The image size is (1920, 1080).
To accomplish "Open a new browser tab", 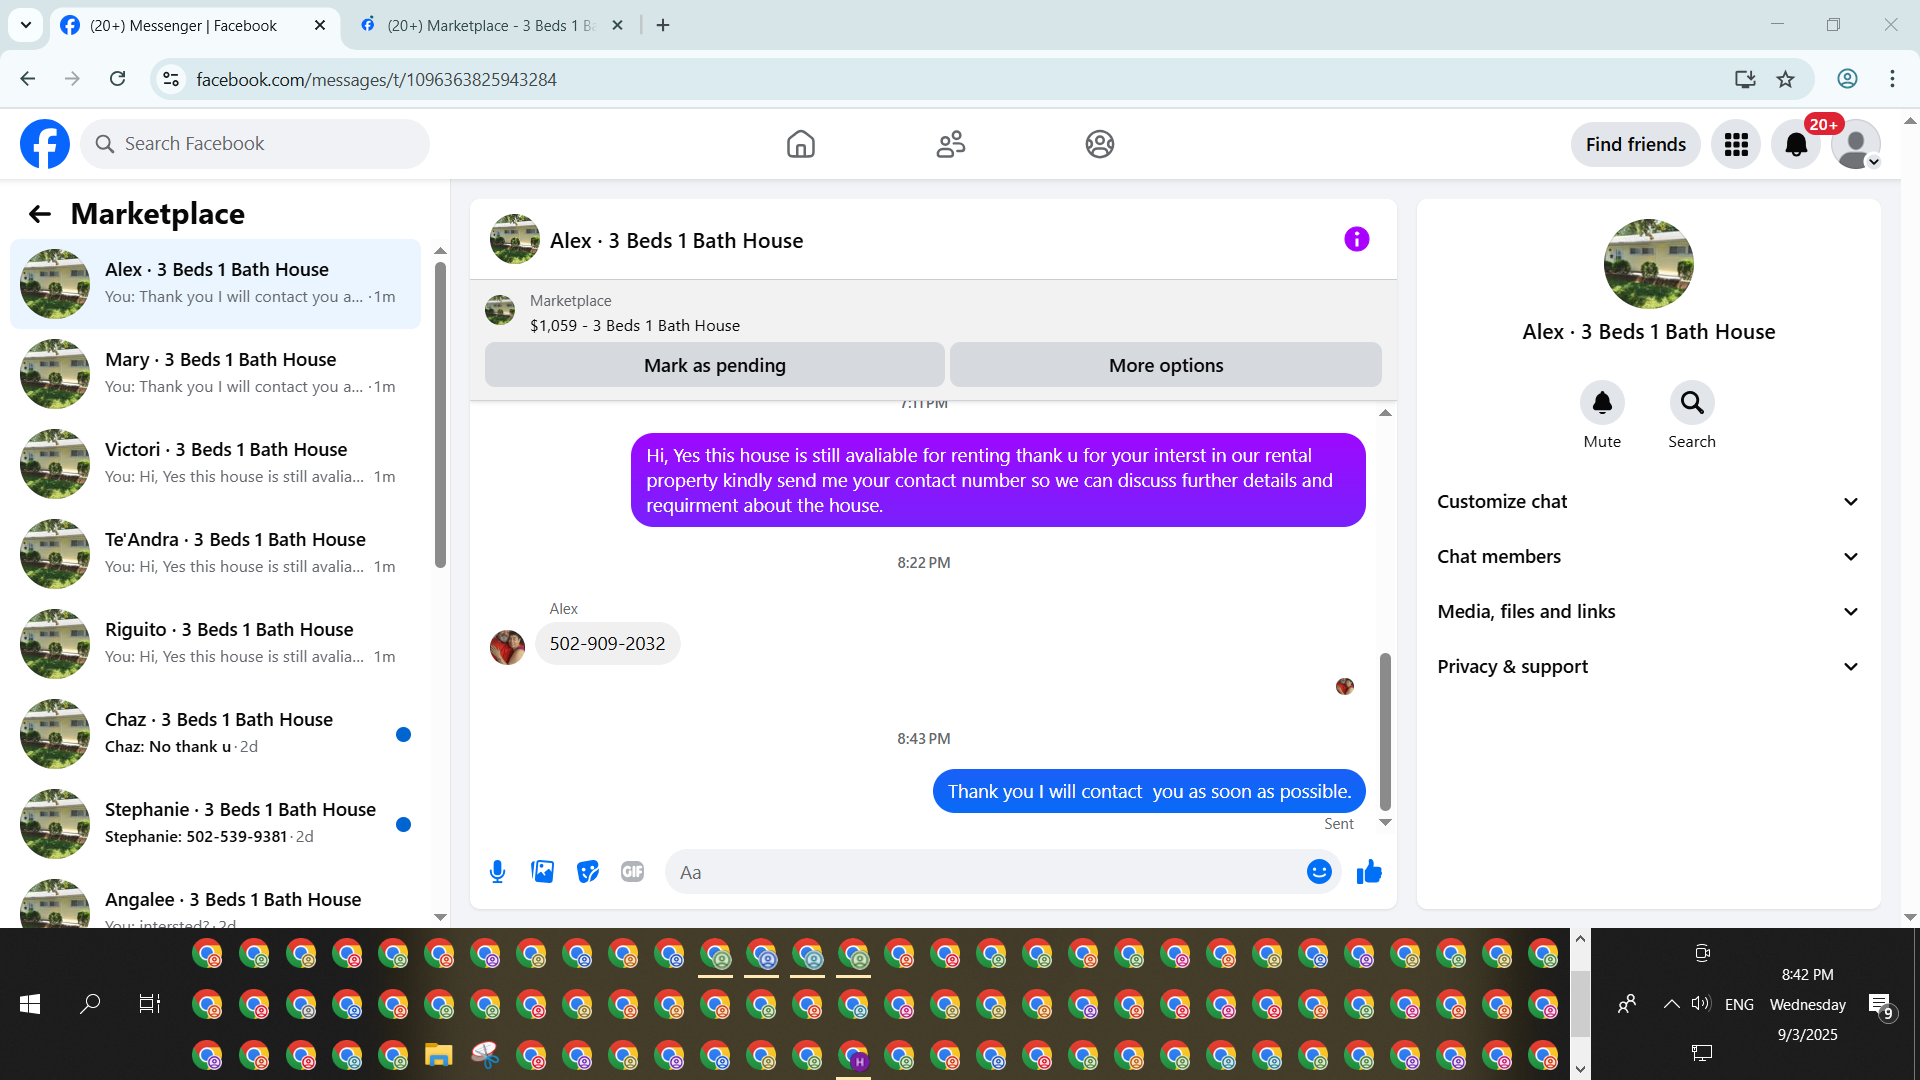I will (x=663, y=26).
